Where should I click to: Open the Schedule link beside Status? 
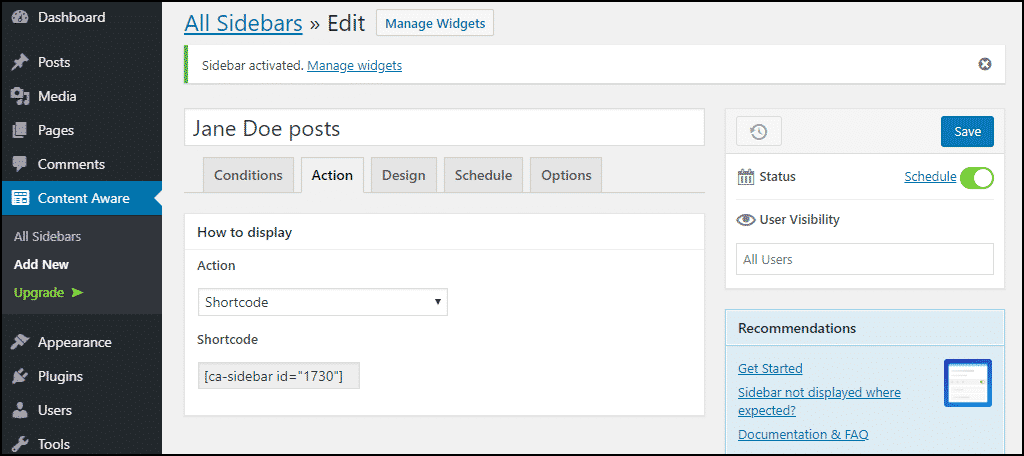click(930, 176)
